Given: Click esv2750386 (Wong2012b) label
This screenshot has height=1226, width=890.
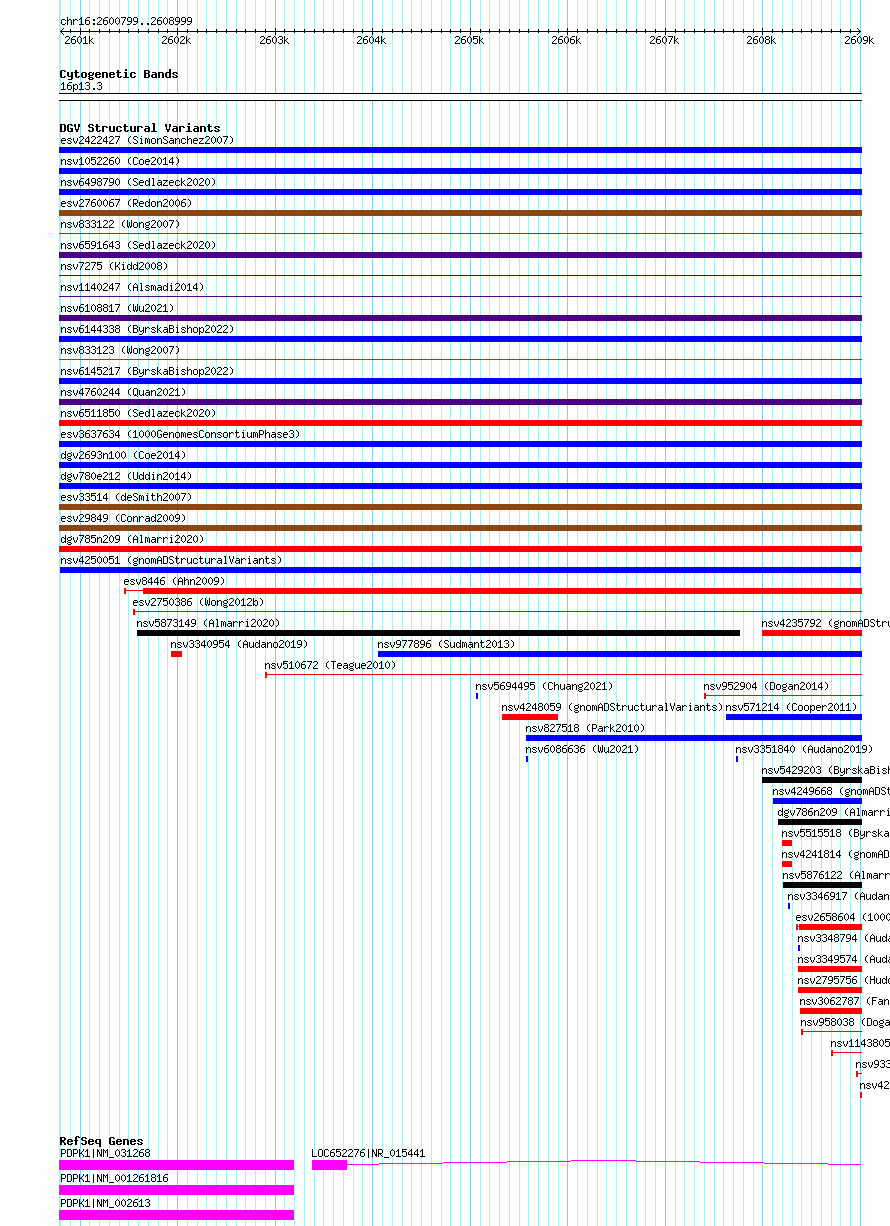Looking at the screenshot, I should [x=199, y=602].
